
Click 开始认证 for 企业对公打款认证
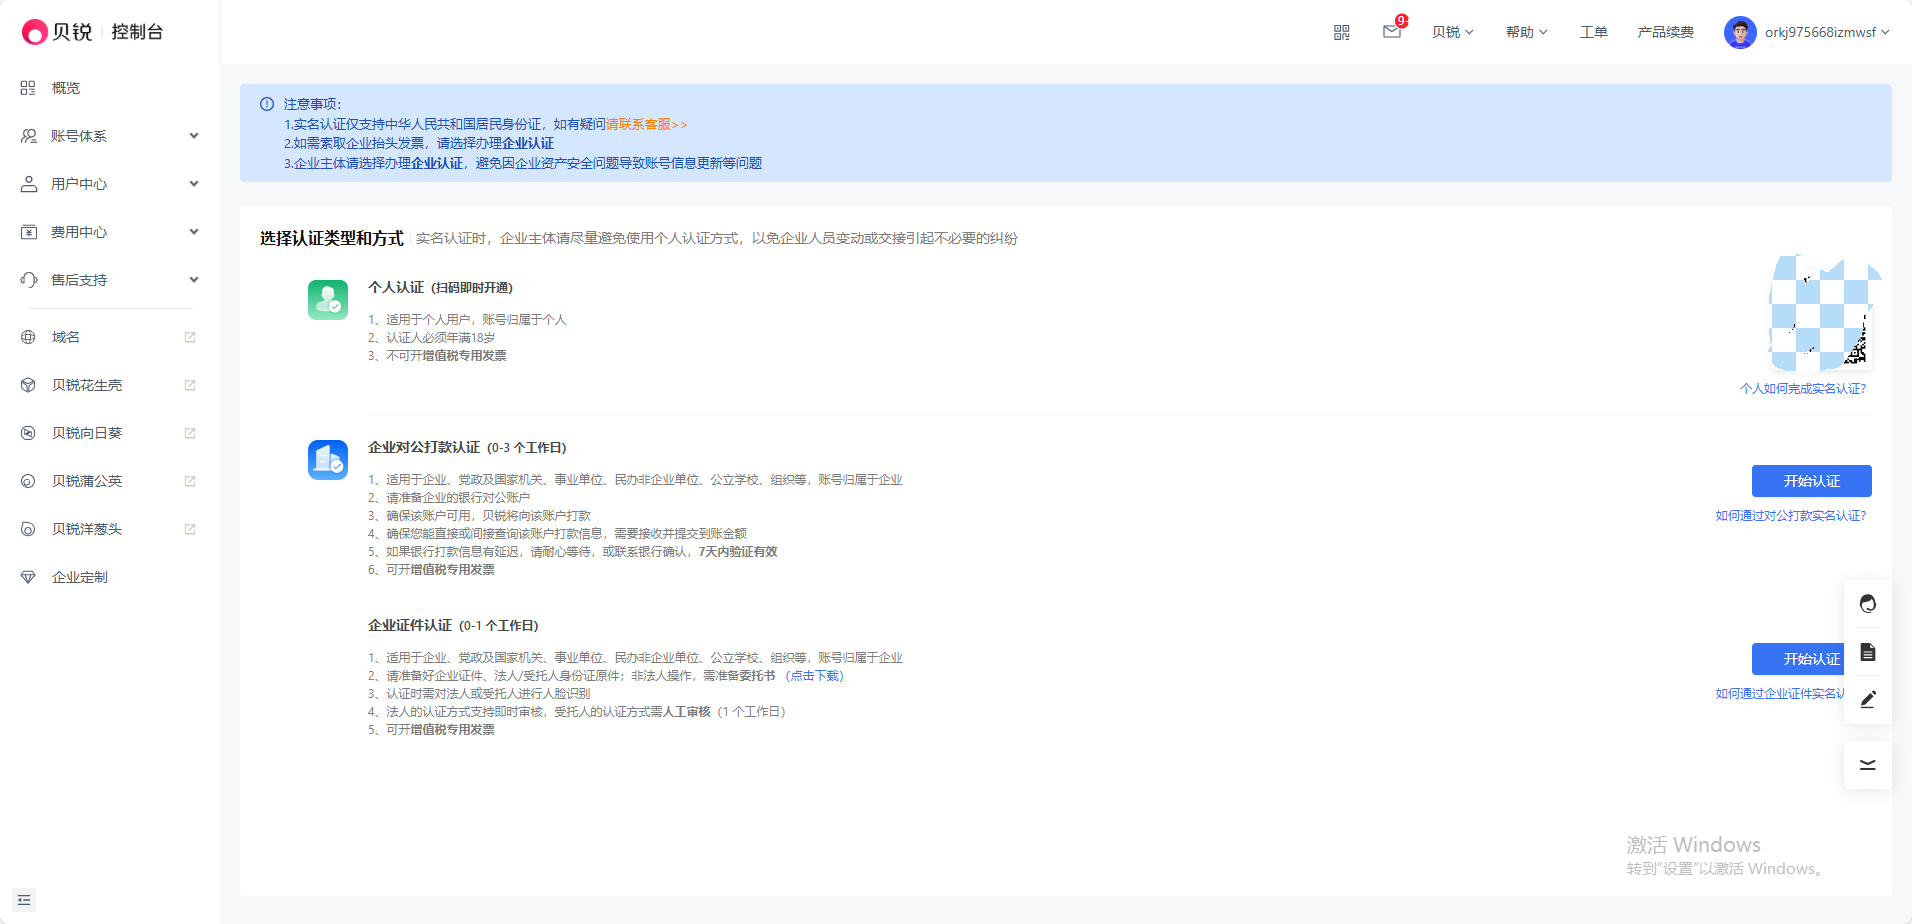coord(1812,481)
